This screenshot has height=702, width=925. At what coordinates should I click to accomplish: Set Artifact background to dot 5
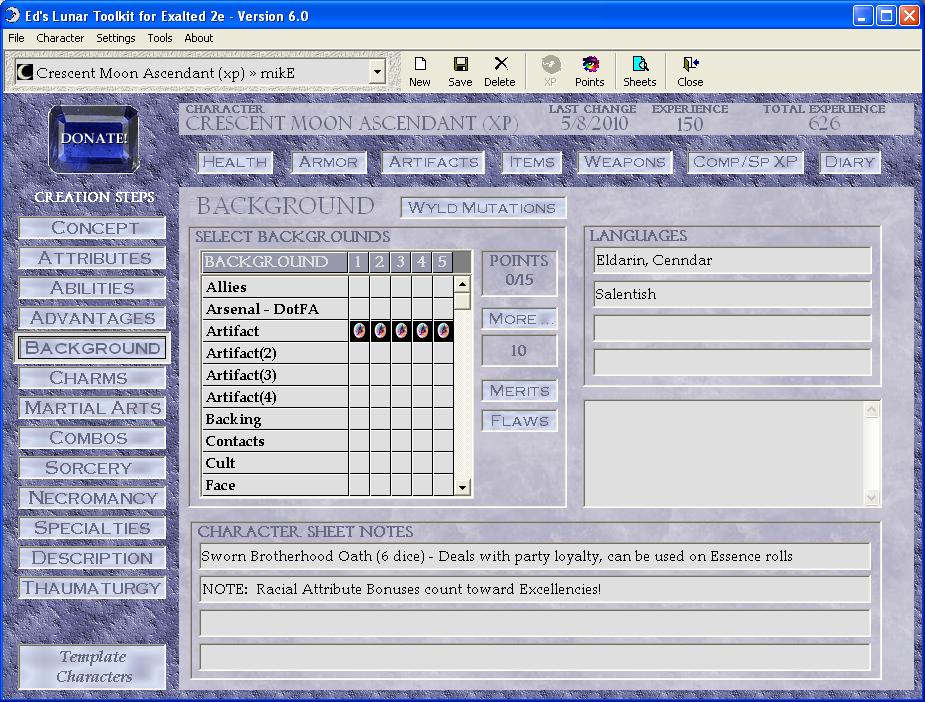point(442,331)
